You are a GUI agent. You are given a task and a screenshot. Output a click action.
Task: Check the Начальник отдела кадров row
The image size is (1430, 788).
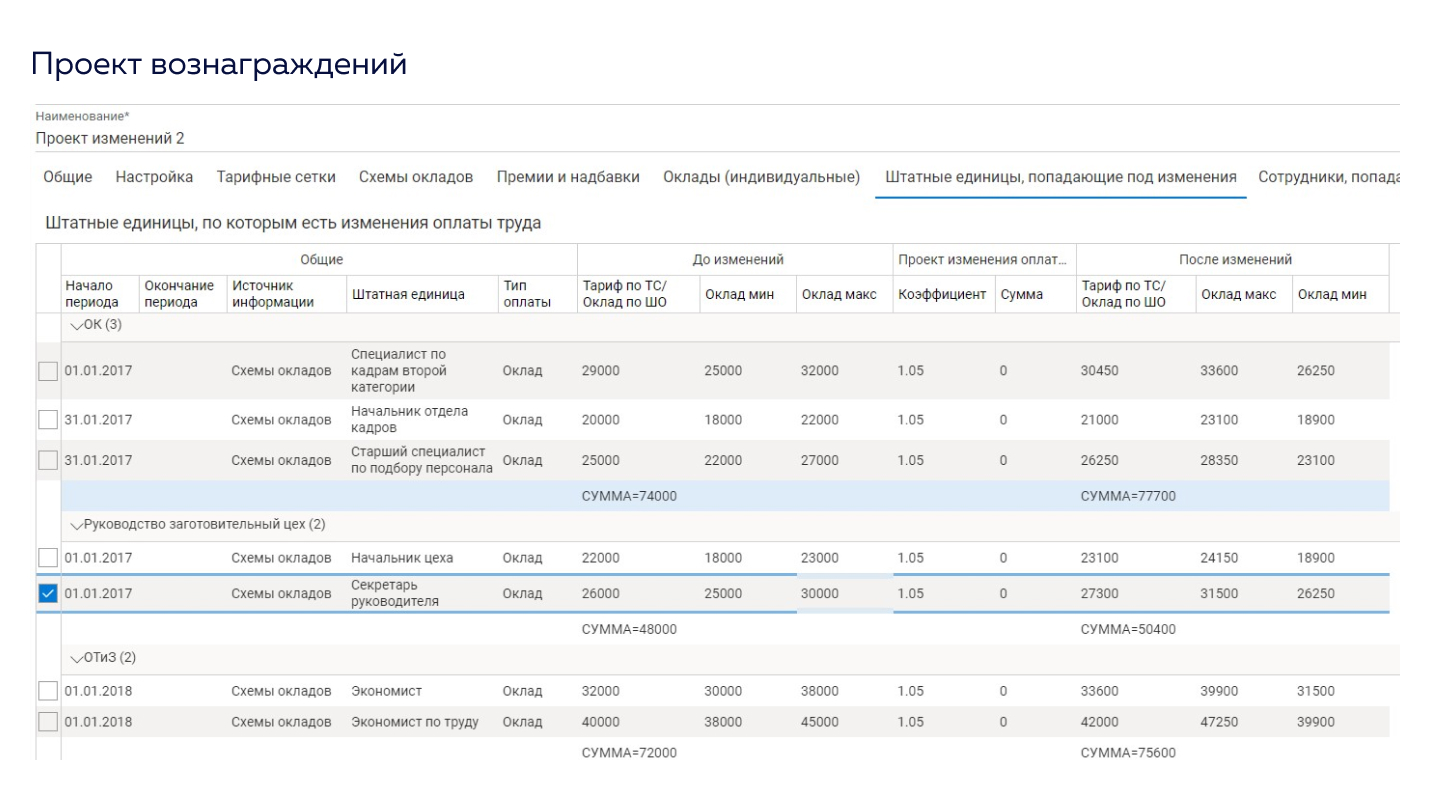[48, 420]
